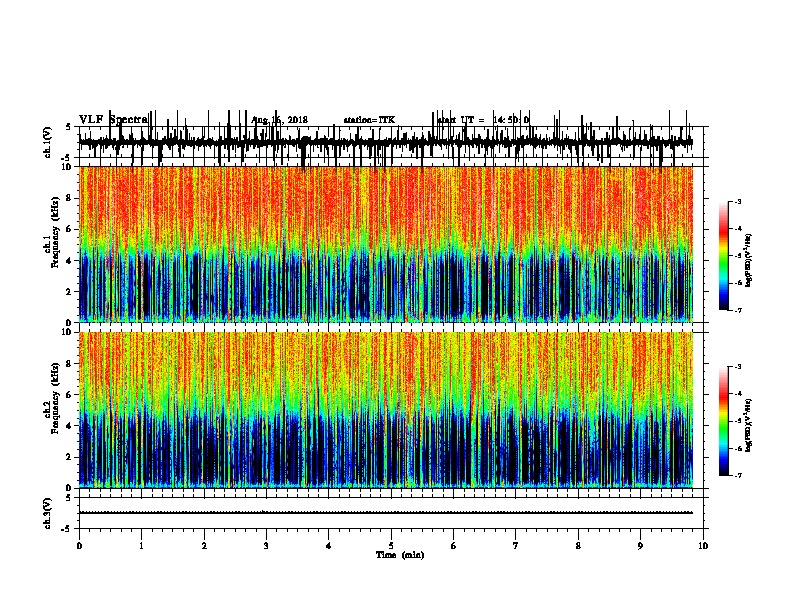Screen dimensions: 792x612
Task: Click the ch.1 spectrogram '8' kHz tick label
Action: coord(70,198)
